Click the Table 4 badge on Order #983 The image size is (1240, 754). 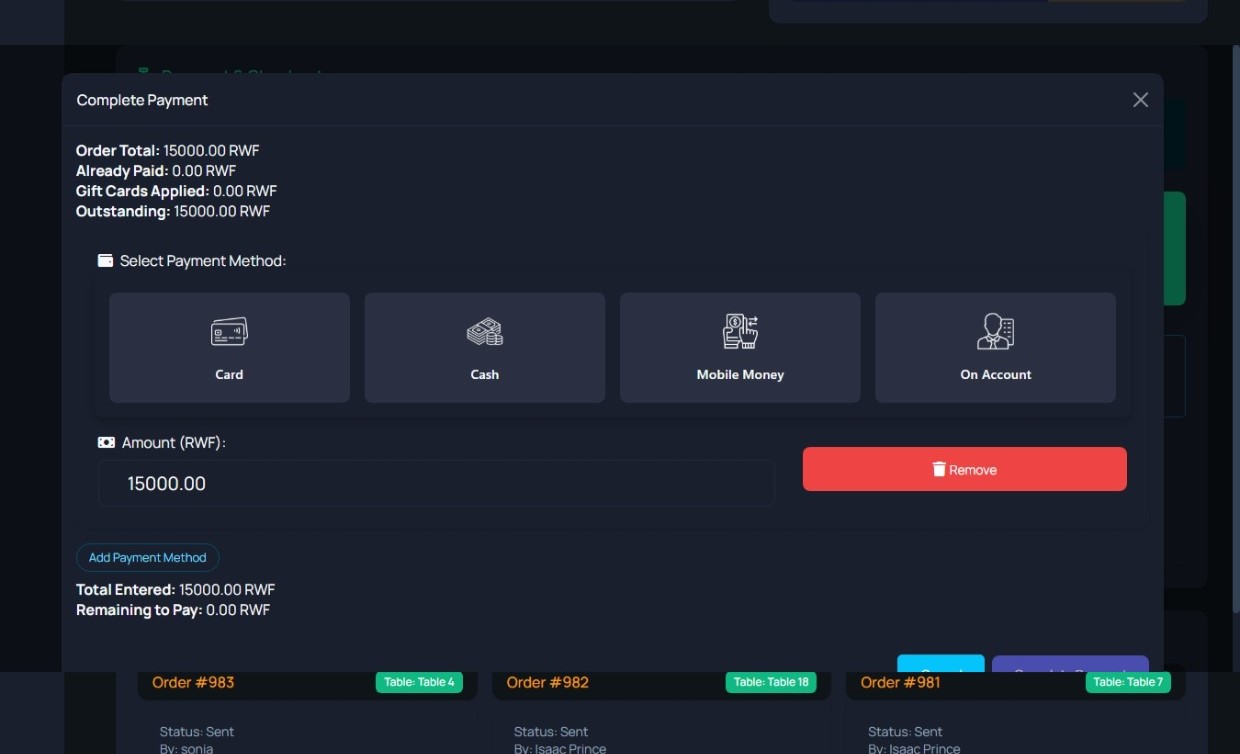[420, 682]
